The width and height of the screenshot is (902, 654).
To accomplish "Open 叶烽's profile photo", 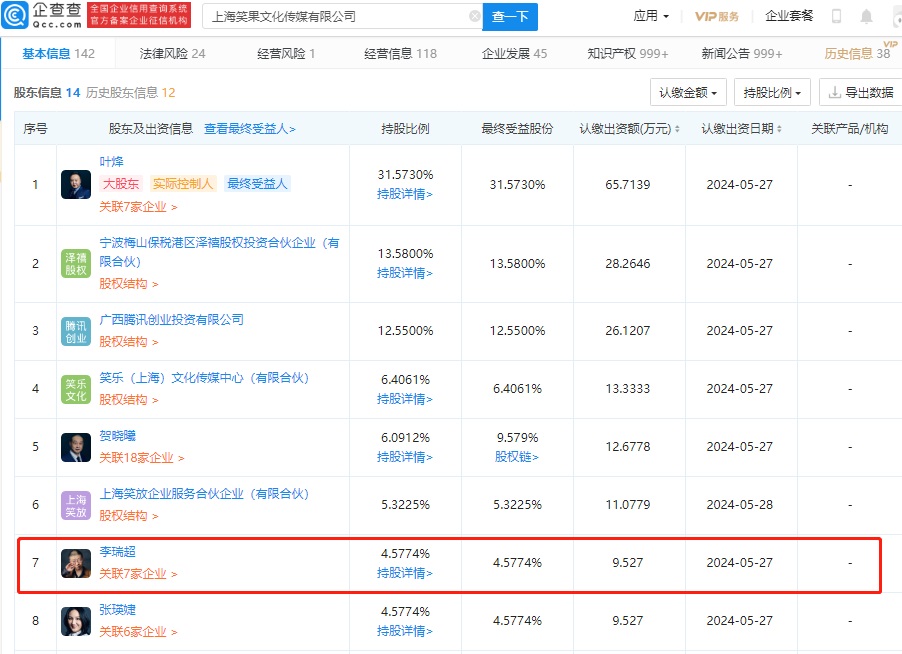I will coord(76,185).
